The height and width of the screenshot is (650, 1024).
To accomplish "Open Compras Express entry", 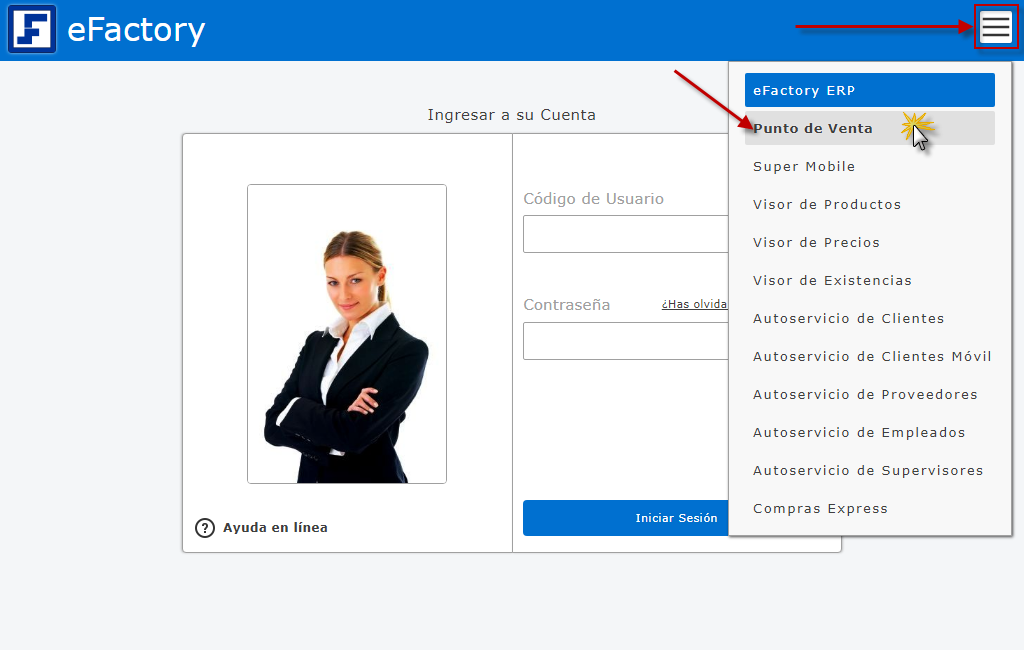I will click(x=869, y=508).
